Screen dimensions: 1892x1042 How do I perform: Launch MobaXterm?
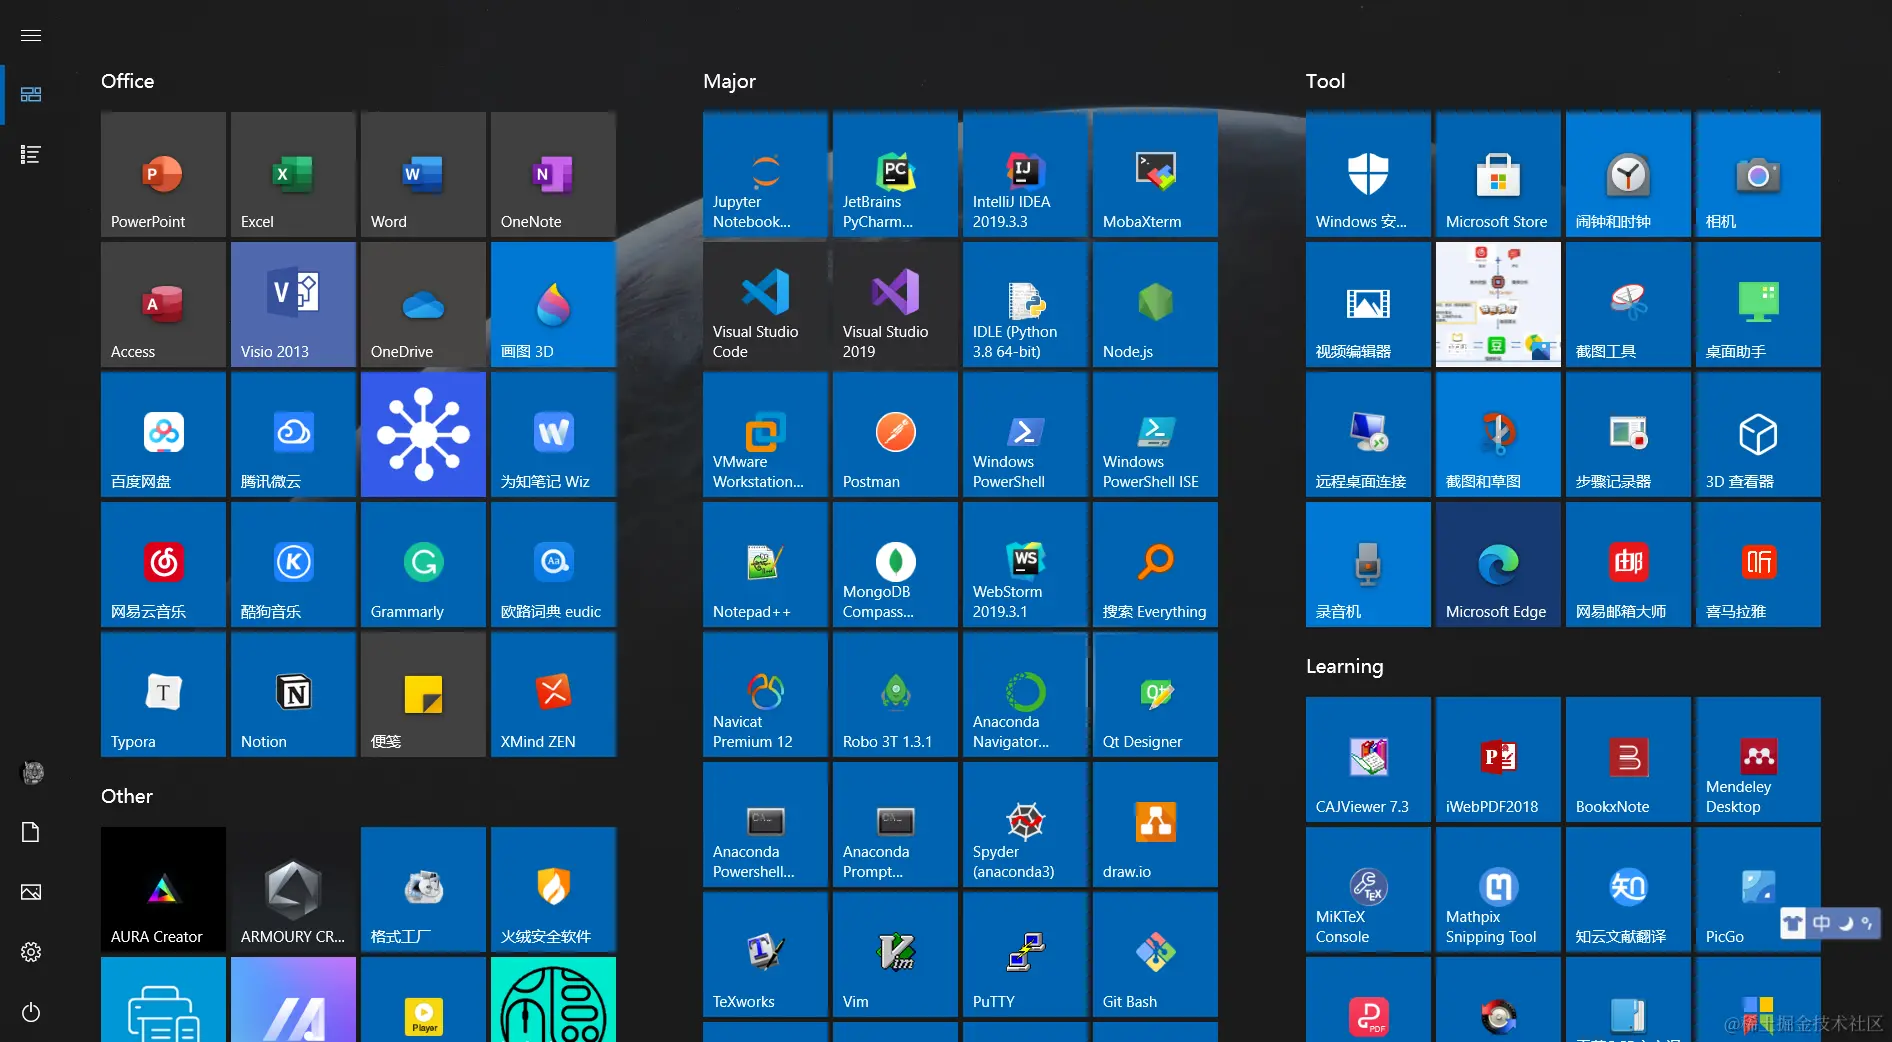pos(1155,174)
